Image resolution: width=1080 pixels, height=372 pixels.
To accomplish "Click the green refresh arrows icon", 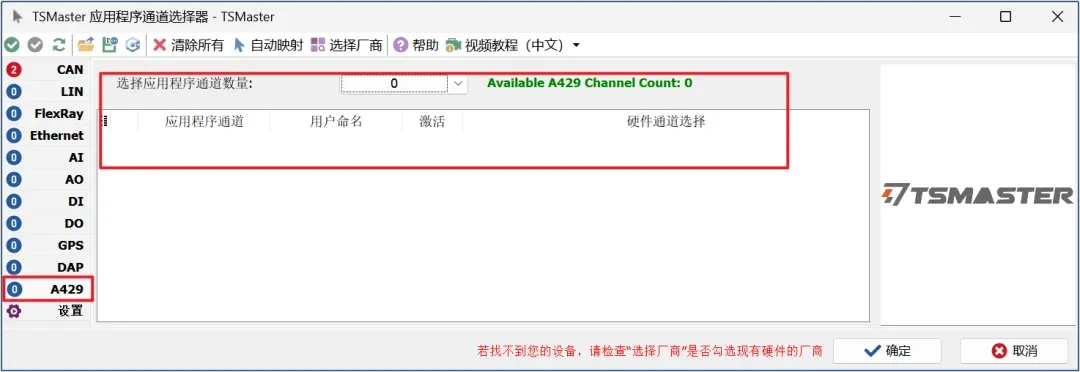I will click(x=60, y=45).
